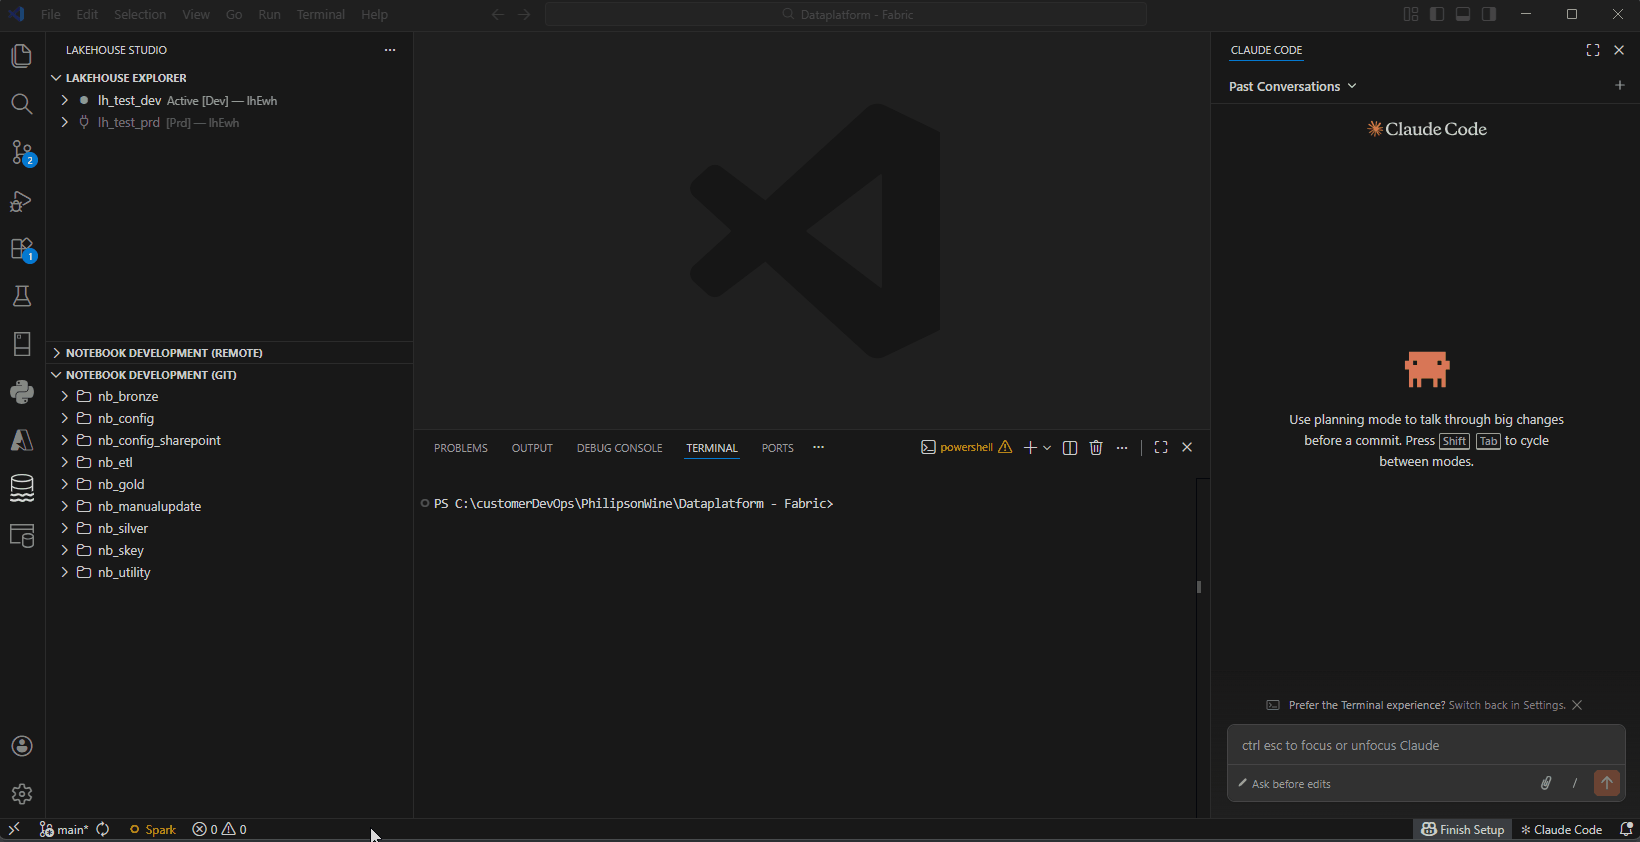
Task: Open the Python sidebar view
Action: [22, 392]
